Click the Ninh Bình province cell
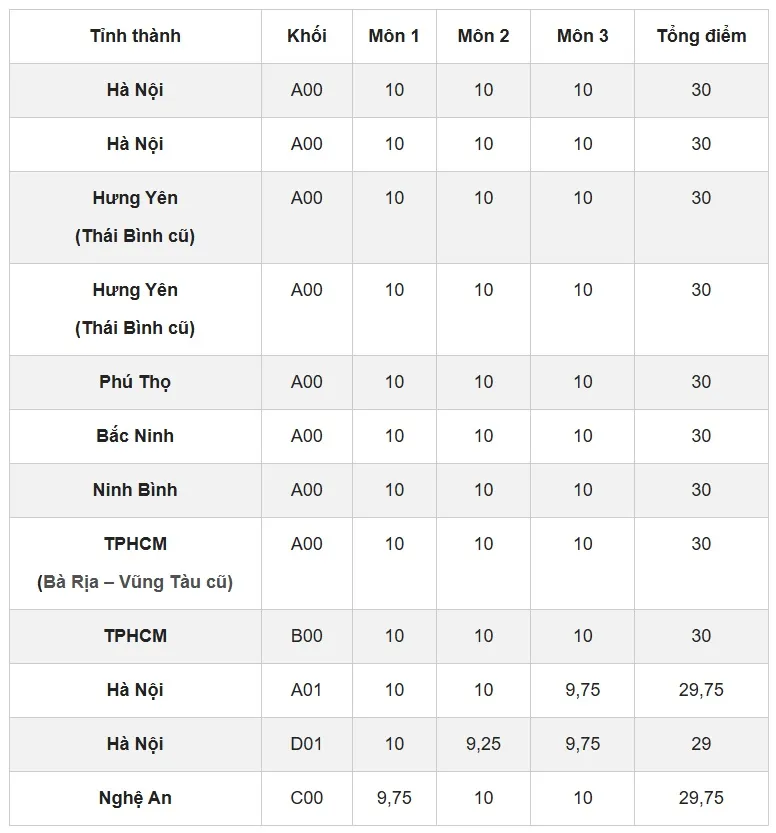Viewport: 776px width, 833px height. [x=135, y=490]
